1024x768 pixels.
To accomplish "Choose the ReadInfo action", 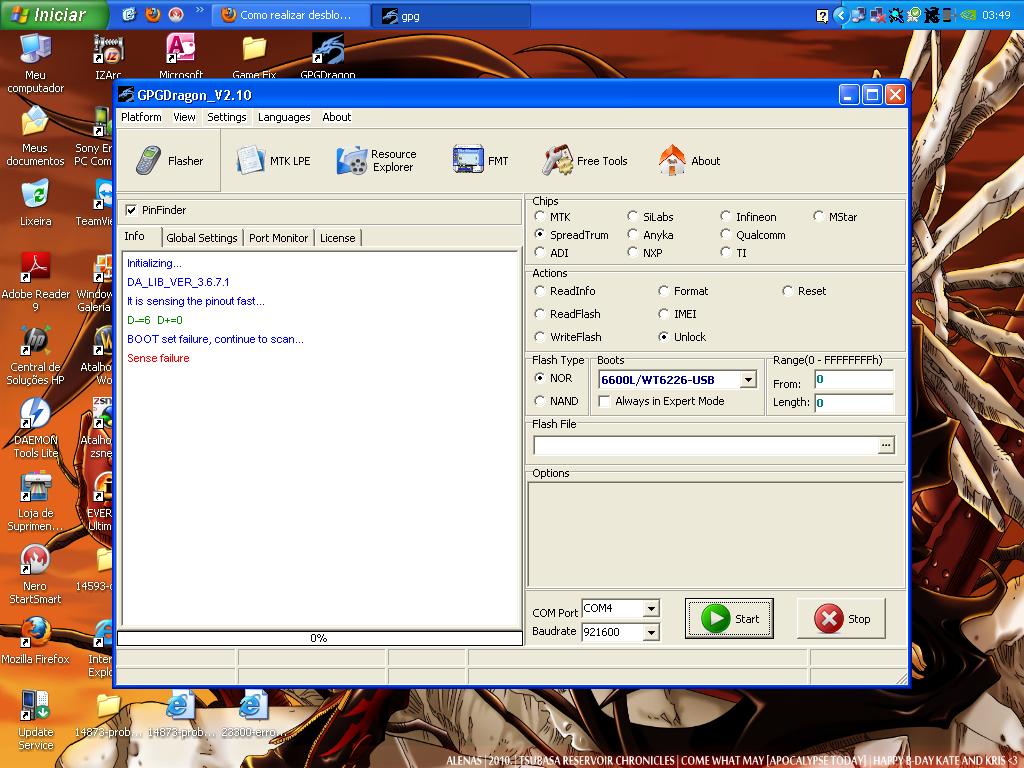I will [x=539, y=291].
